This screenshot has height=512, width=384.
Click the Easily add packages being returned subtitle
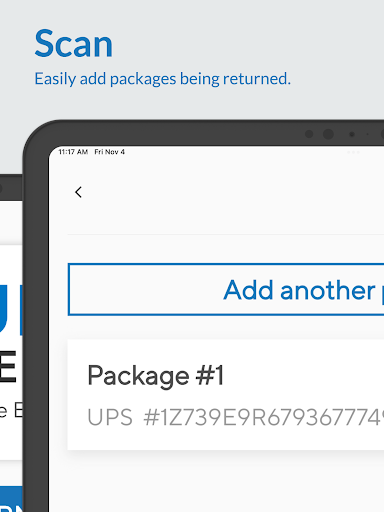point(163,79)
